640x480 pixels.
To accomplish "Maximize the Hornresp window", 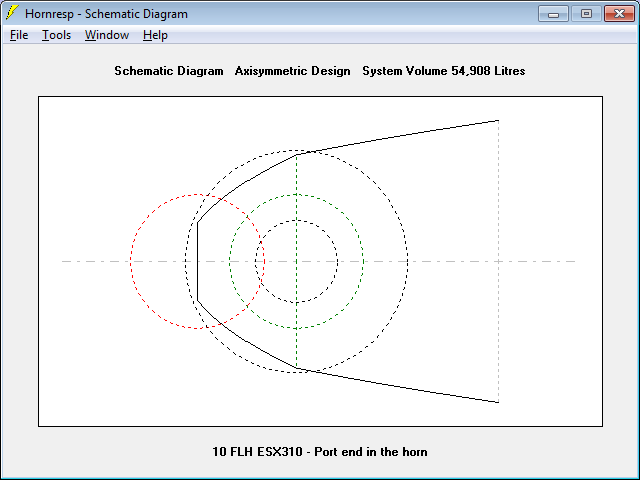I will pyautogui.click(x=586, y=13).
